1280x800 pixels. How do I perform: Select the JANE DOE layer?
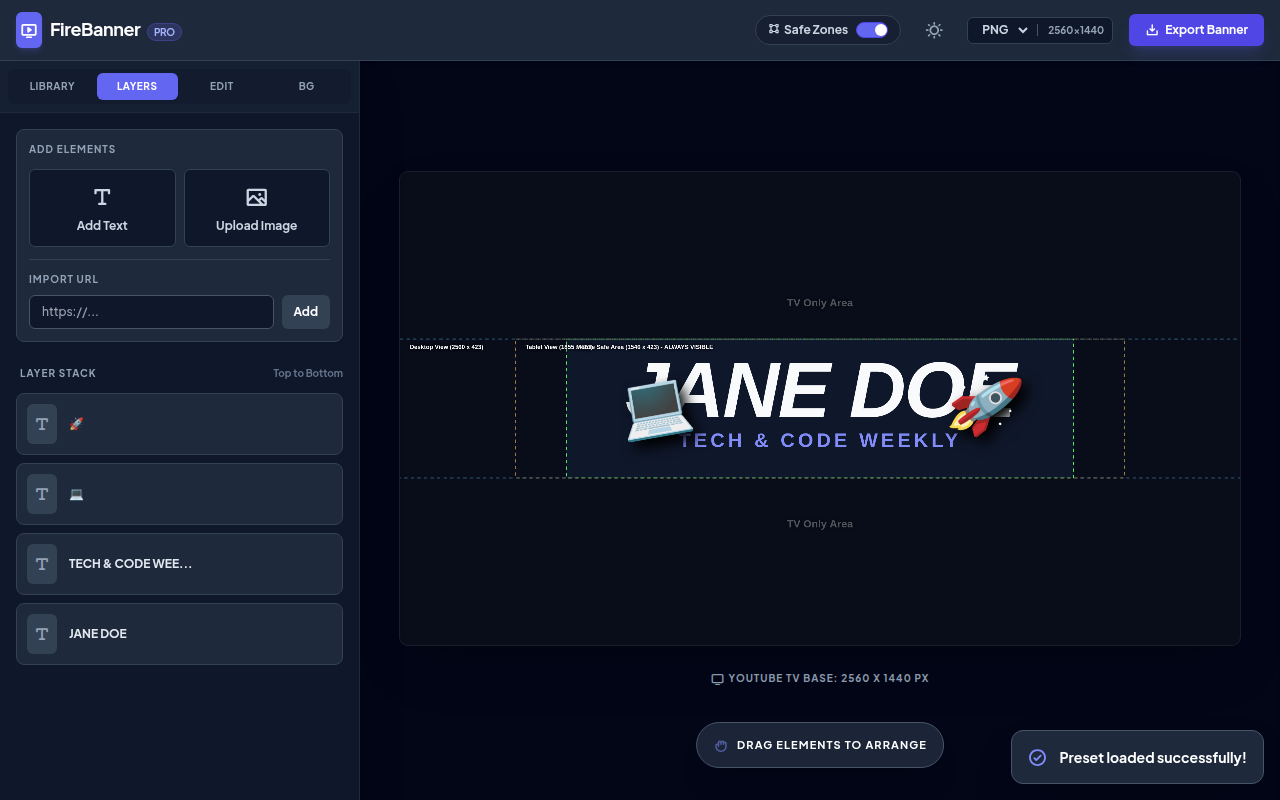179,634
